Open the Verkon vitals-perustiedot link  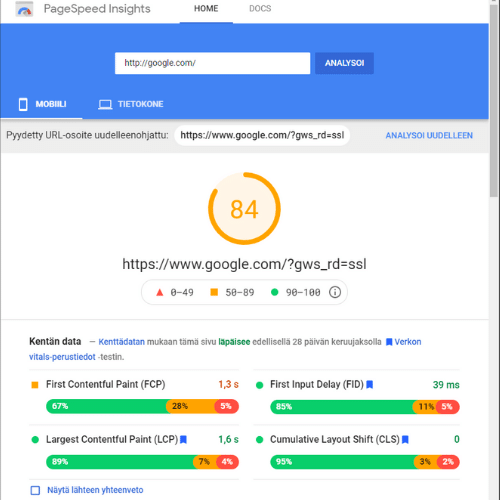225,349
